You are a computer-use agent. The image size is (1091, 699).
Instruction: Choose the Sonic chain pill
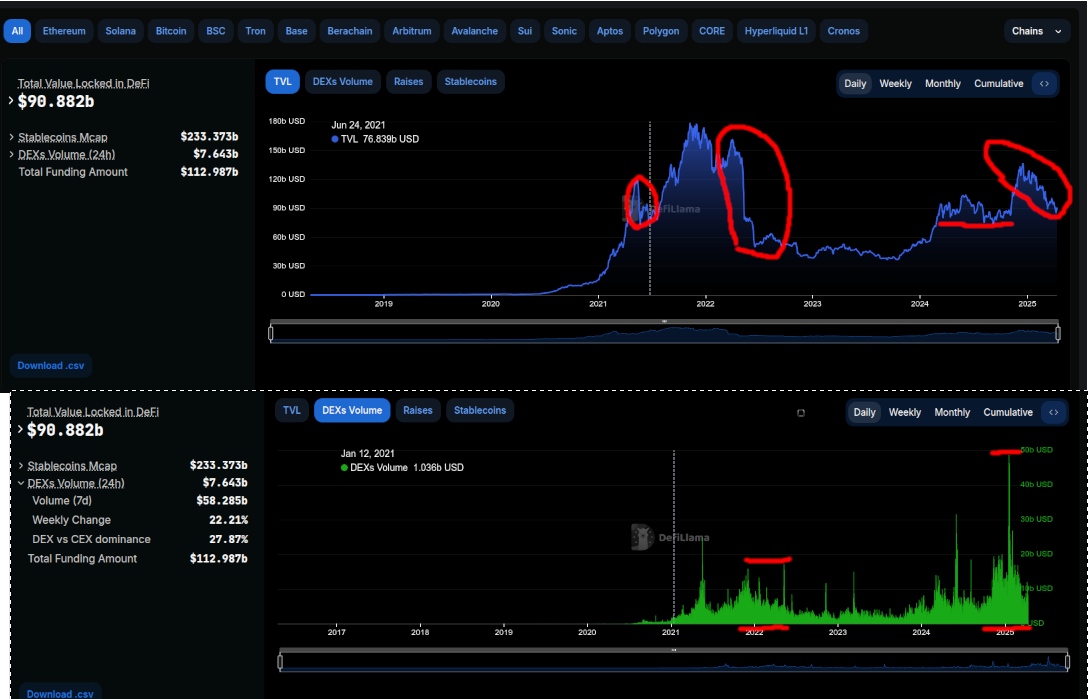coord(564,31)
